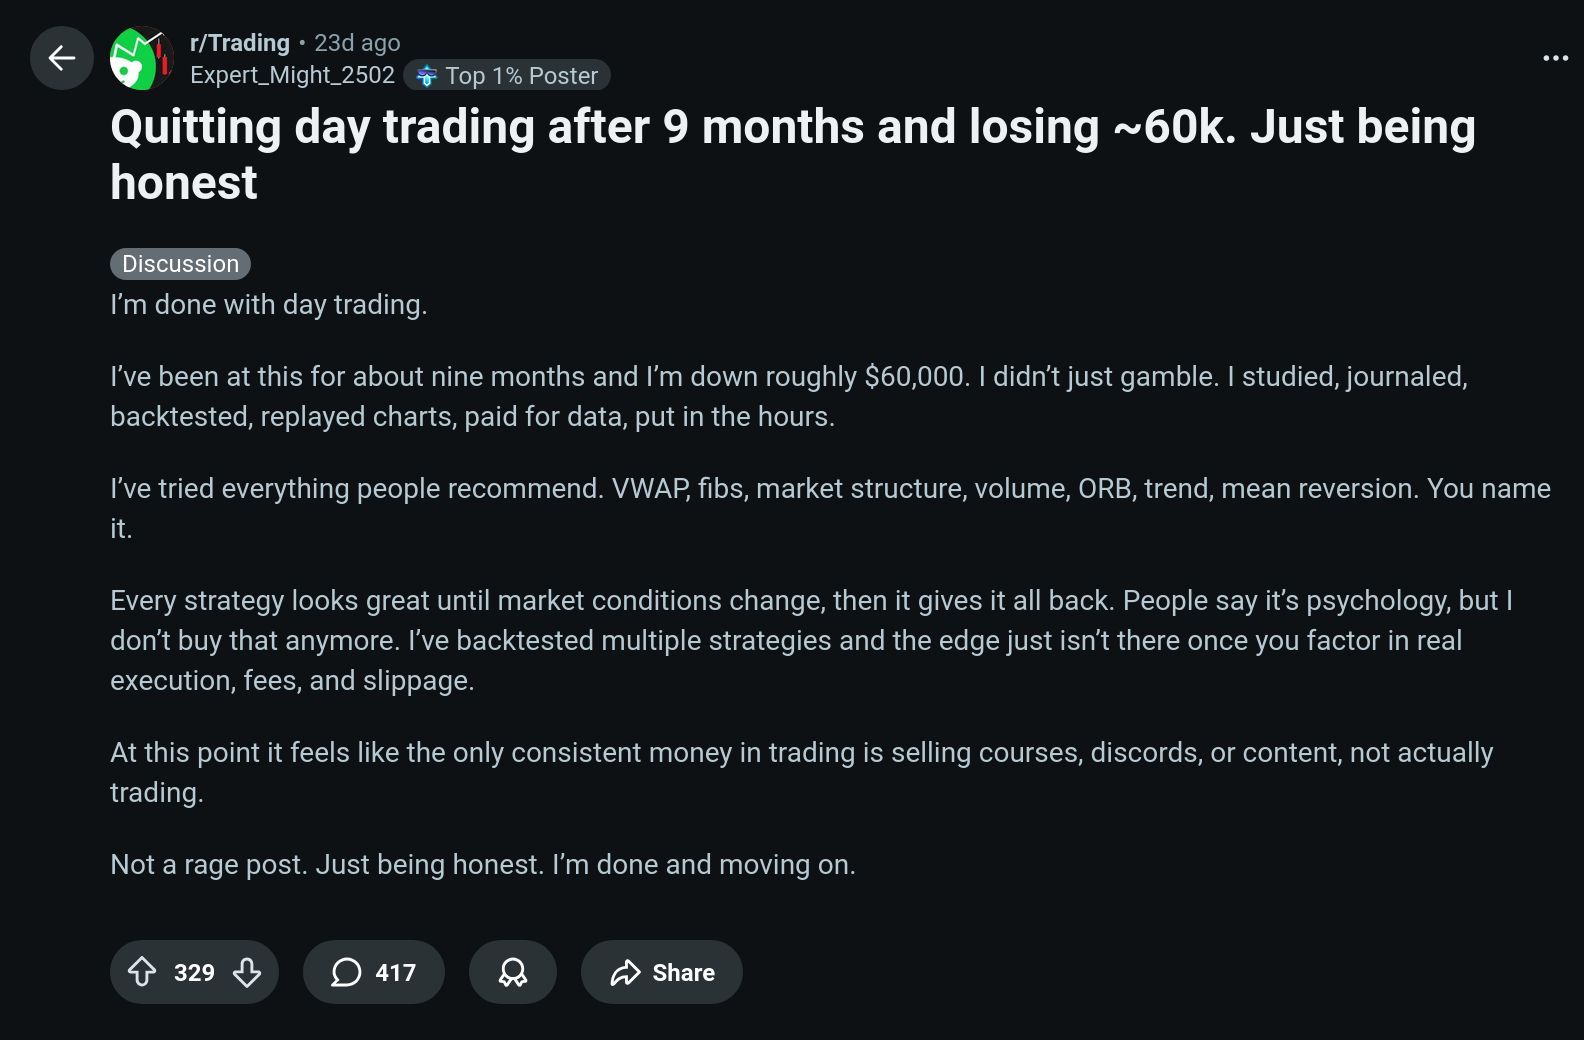Click the 417 comment count
This screenshot has height=1040, width=1584.
tap(395, 973)
